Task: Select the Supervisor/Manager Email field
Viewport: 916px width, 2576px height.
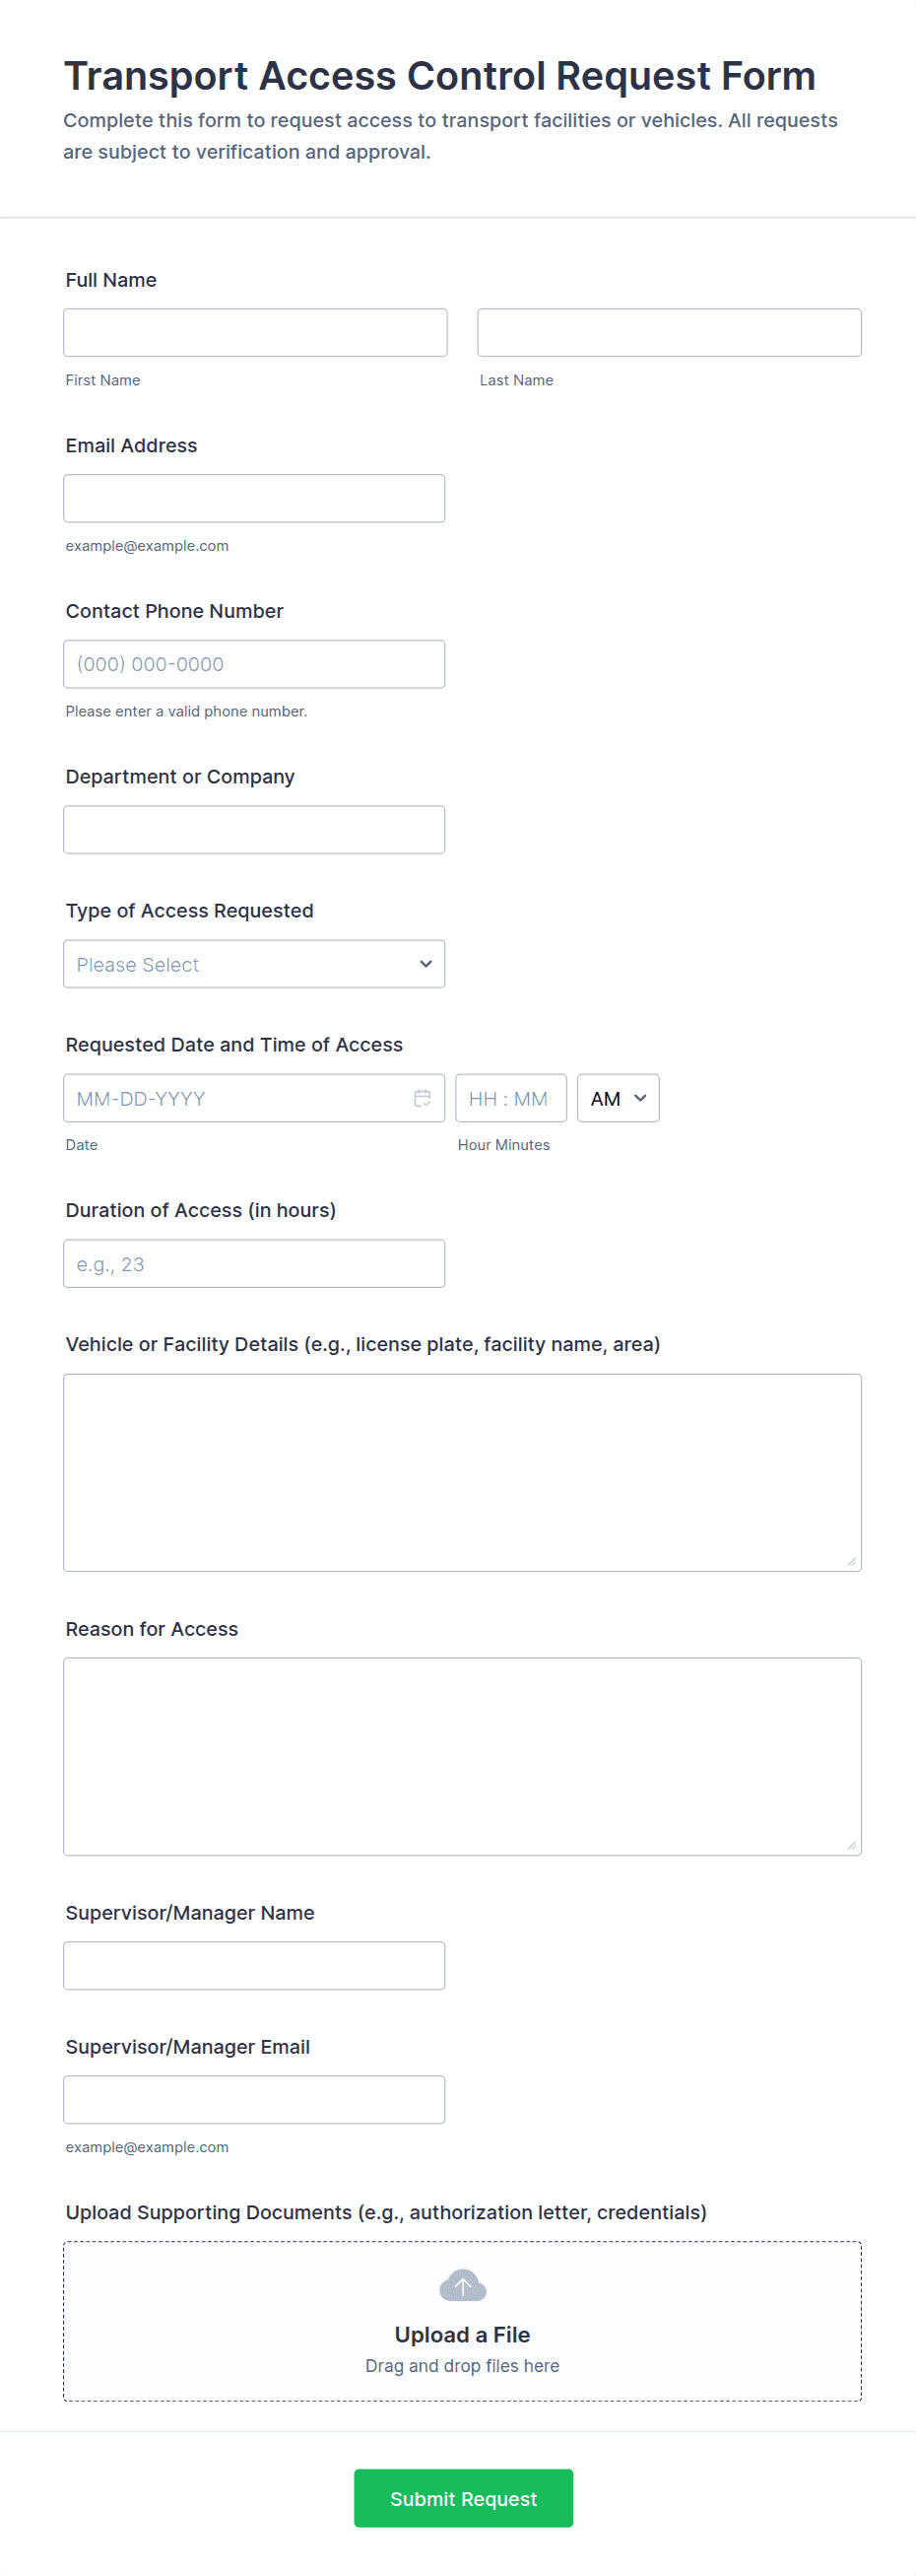Action: [x=254, y=2100]
